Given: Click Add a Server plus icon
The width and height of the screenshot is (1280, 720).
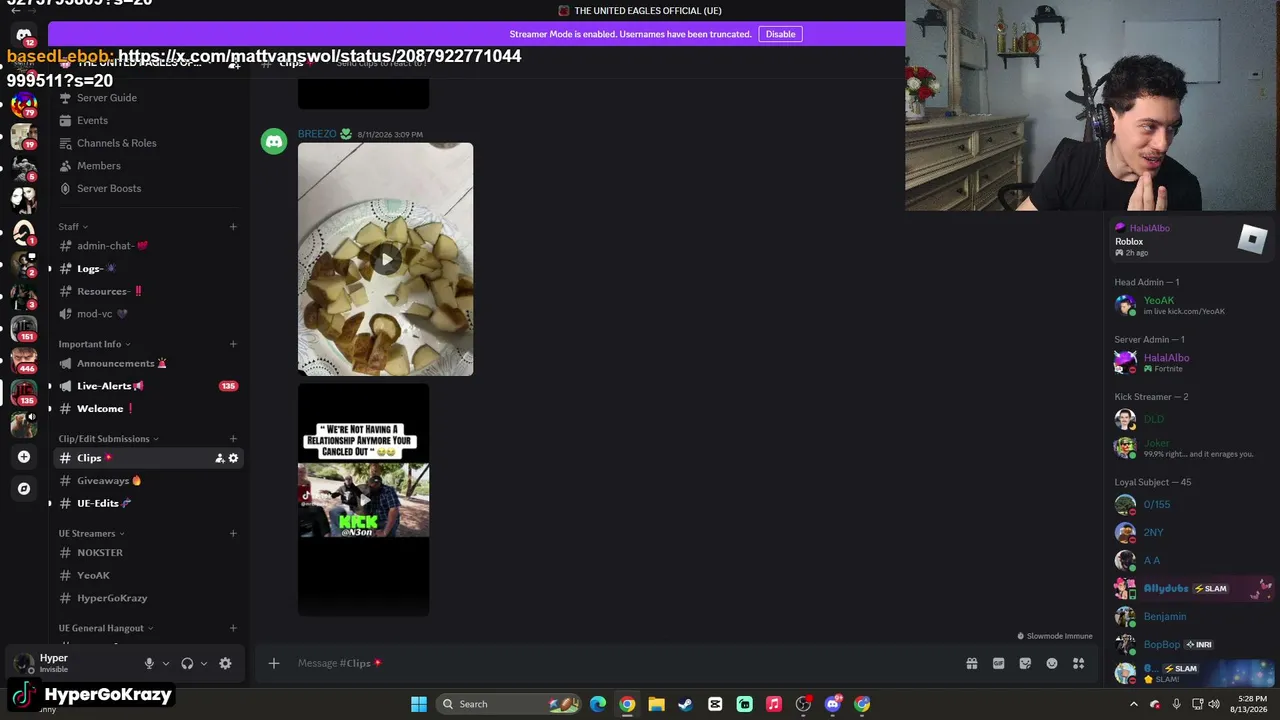Looking at the screenshot, I should pos(24,457).
